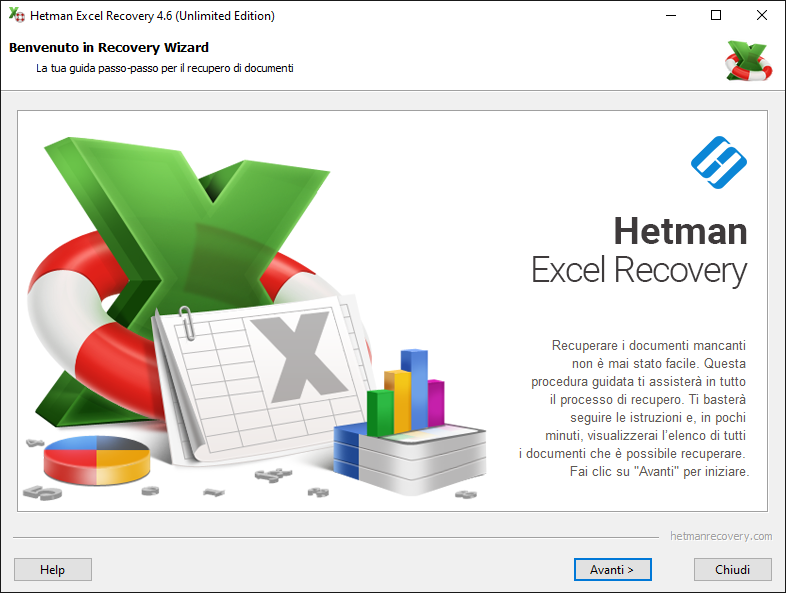786x593 pixels.
Task: Click the Chiudi button
Action: pos(732,569)
